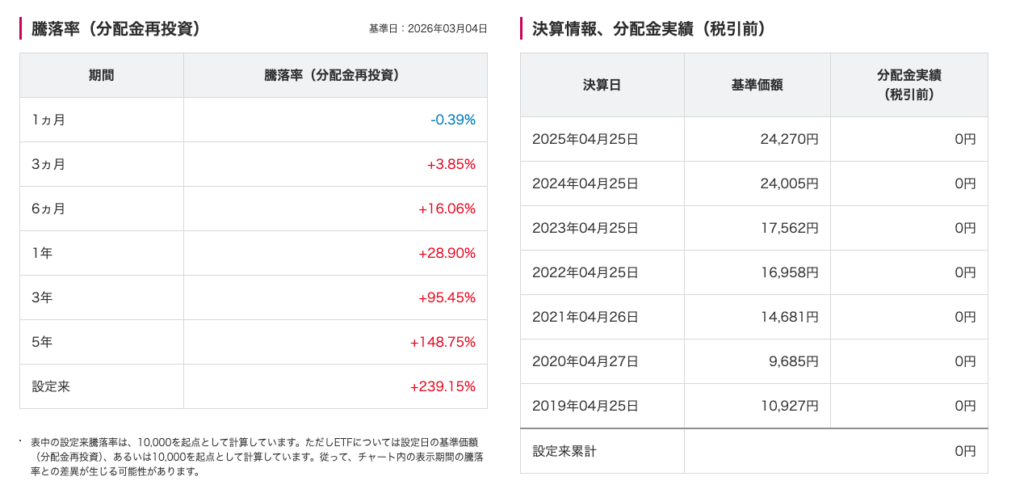Click the 基準日：2026年03月04日 date label
Screen dimensions: 1024x485
[427, 29]
